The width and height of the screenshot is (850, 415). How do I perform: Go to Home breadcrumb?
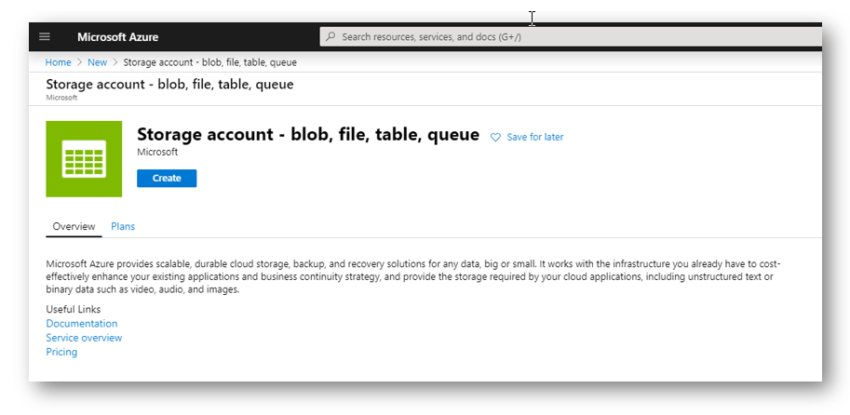58,62
